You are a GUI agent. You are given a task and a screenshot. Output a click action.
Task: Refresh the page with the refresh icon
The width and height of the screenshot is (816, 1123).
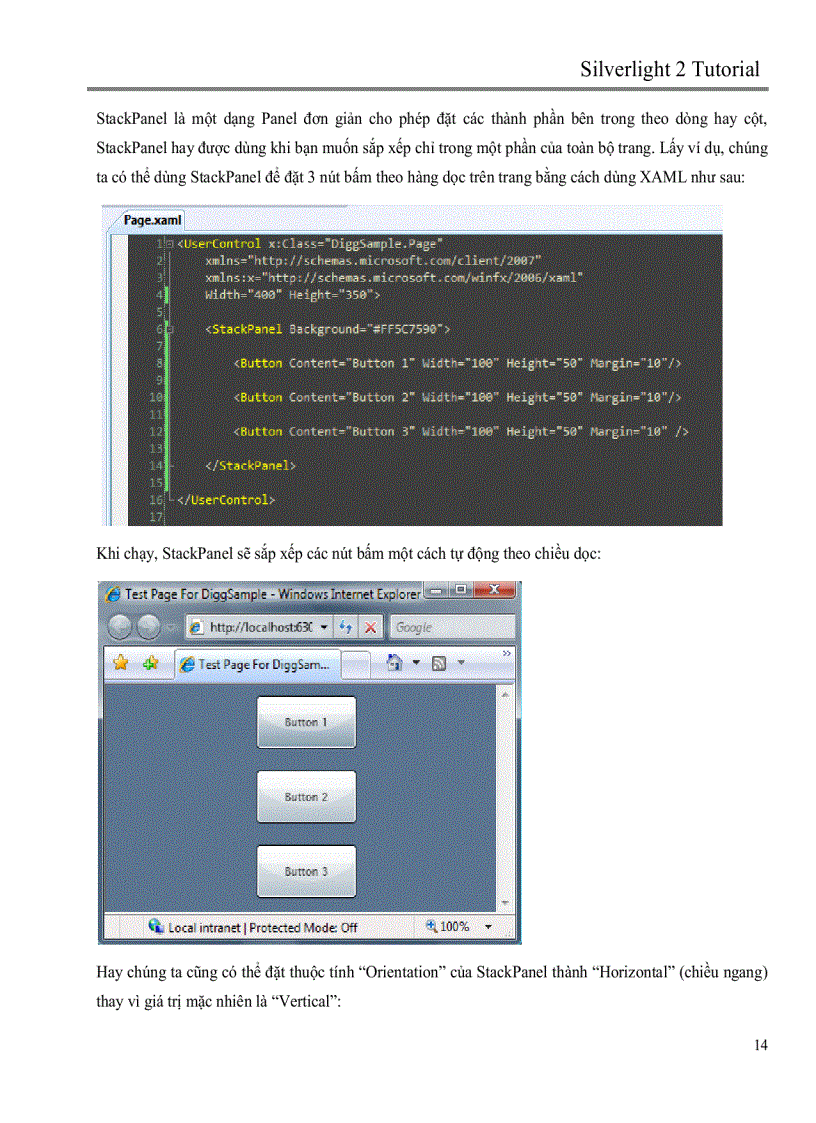point(347,626)
